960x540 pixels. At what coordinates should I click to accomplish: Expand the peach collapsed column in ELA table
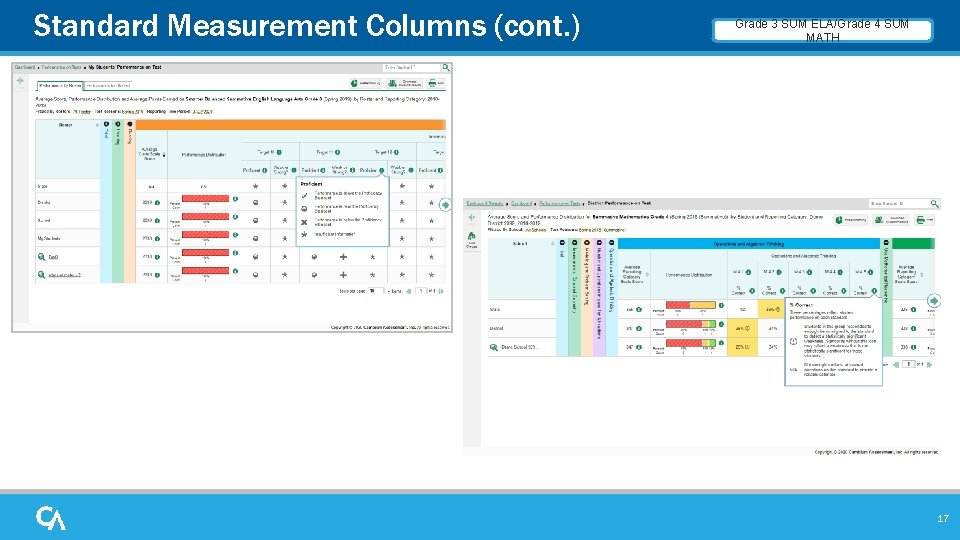[130, 125]
